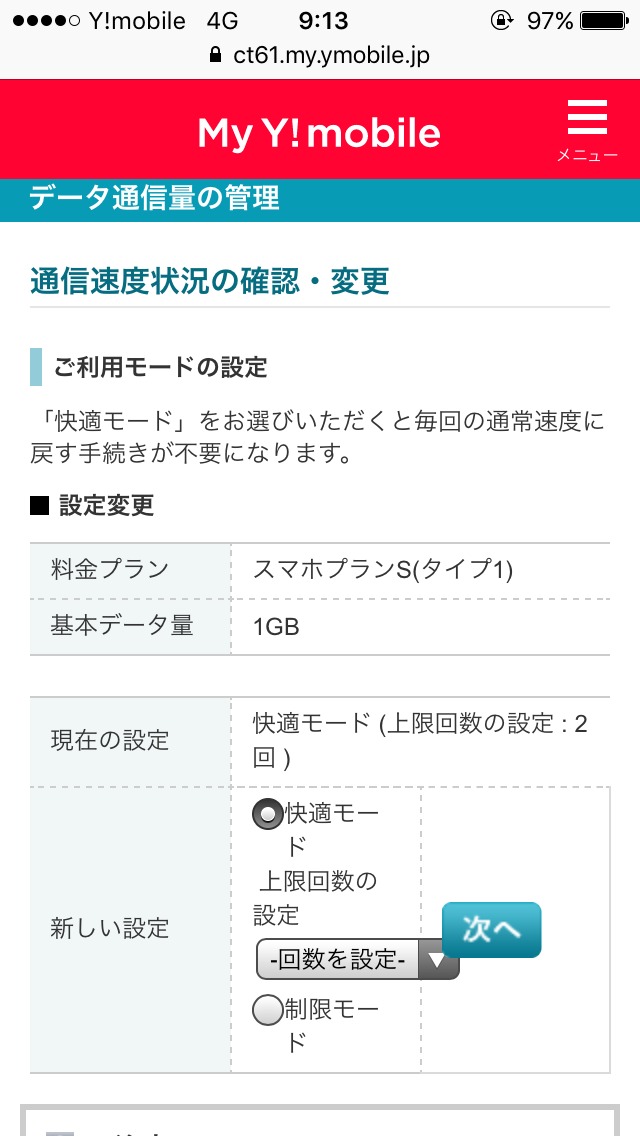Tap the メニュー label under the hamburger

(x=587, y=155)
